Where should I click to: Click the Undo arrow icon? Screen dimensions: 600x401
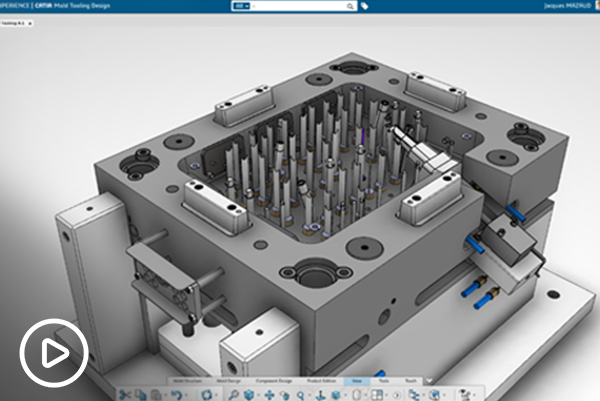(175, 394)
